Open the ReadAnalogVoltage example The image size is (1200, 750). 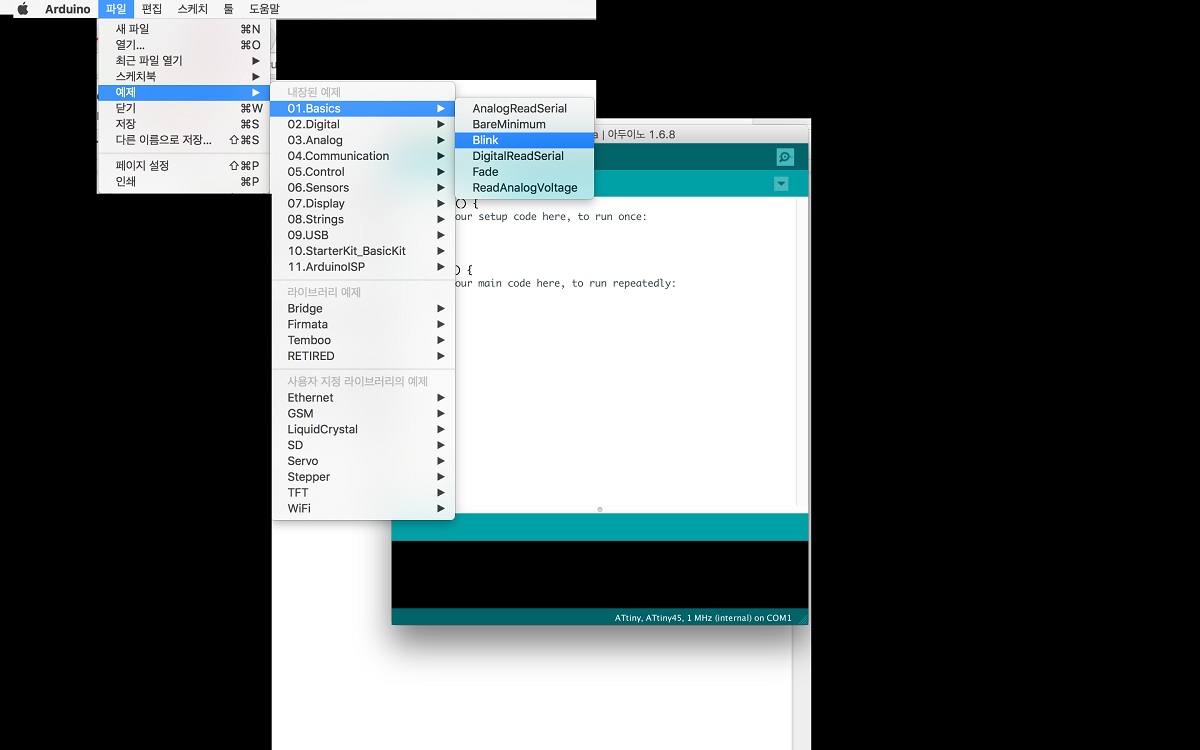click(x=525, y=188)
